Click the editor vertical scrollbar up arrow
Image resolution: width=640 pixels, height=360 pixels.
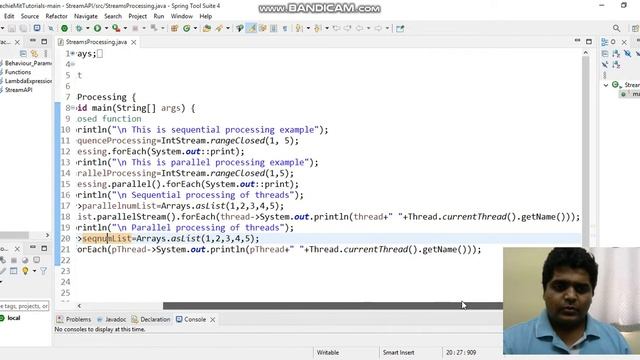586,53
